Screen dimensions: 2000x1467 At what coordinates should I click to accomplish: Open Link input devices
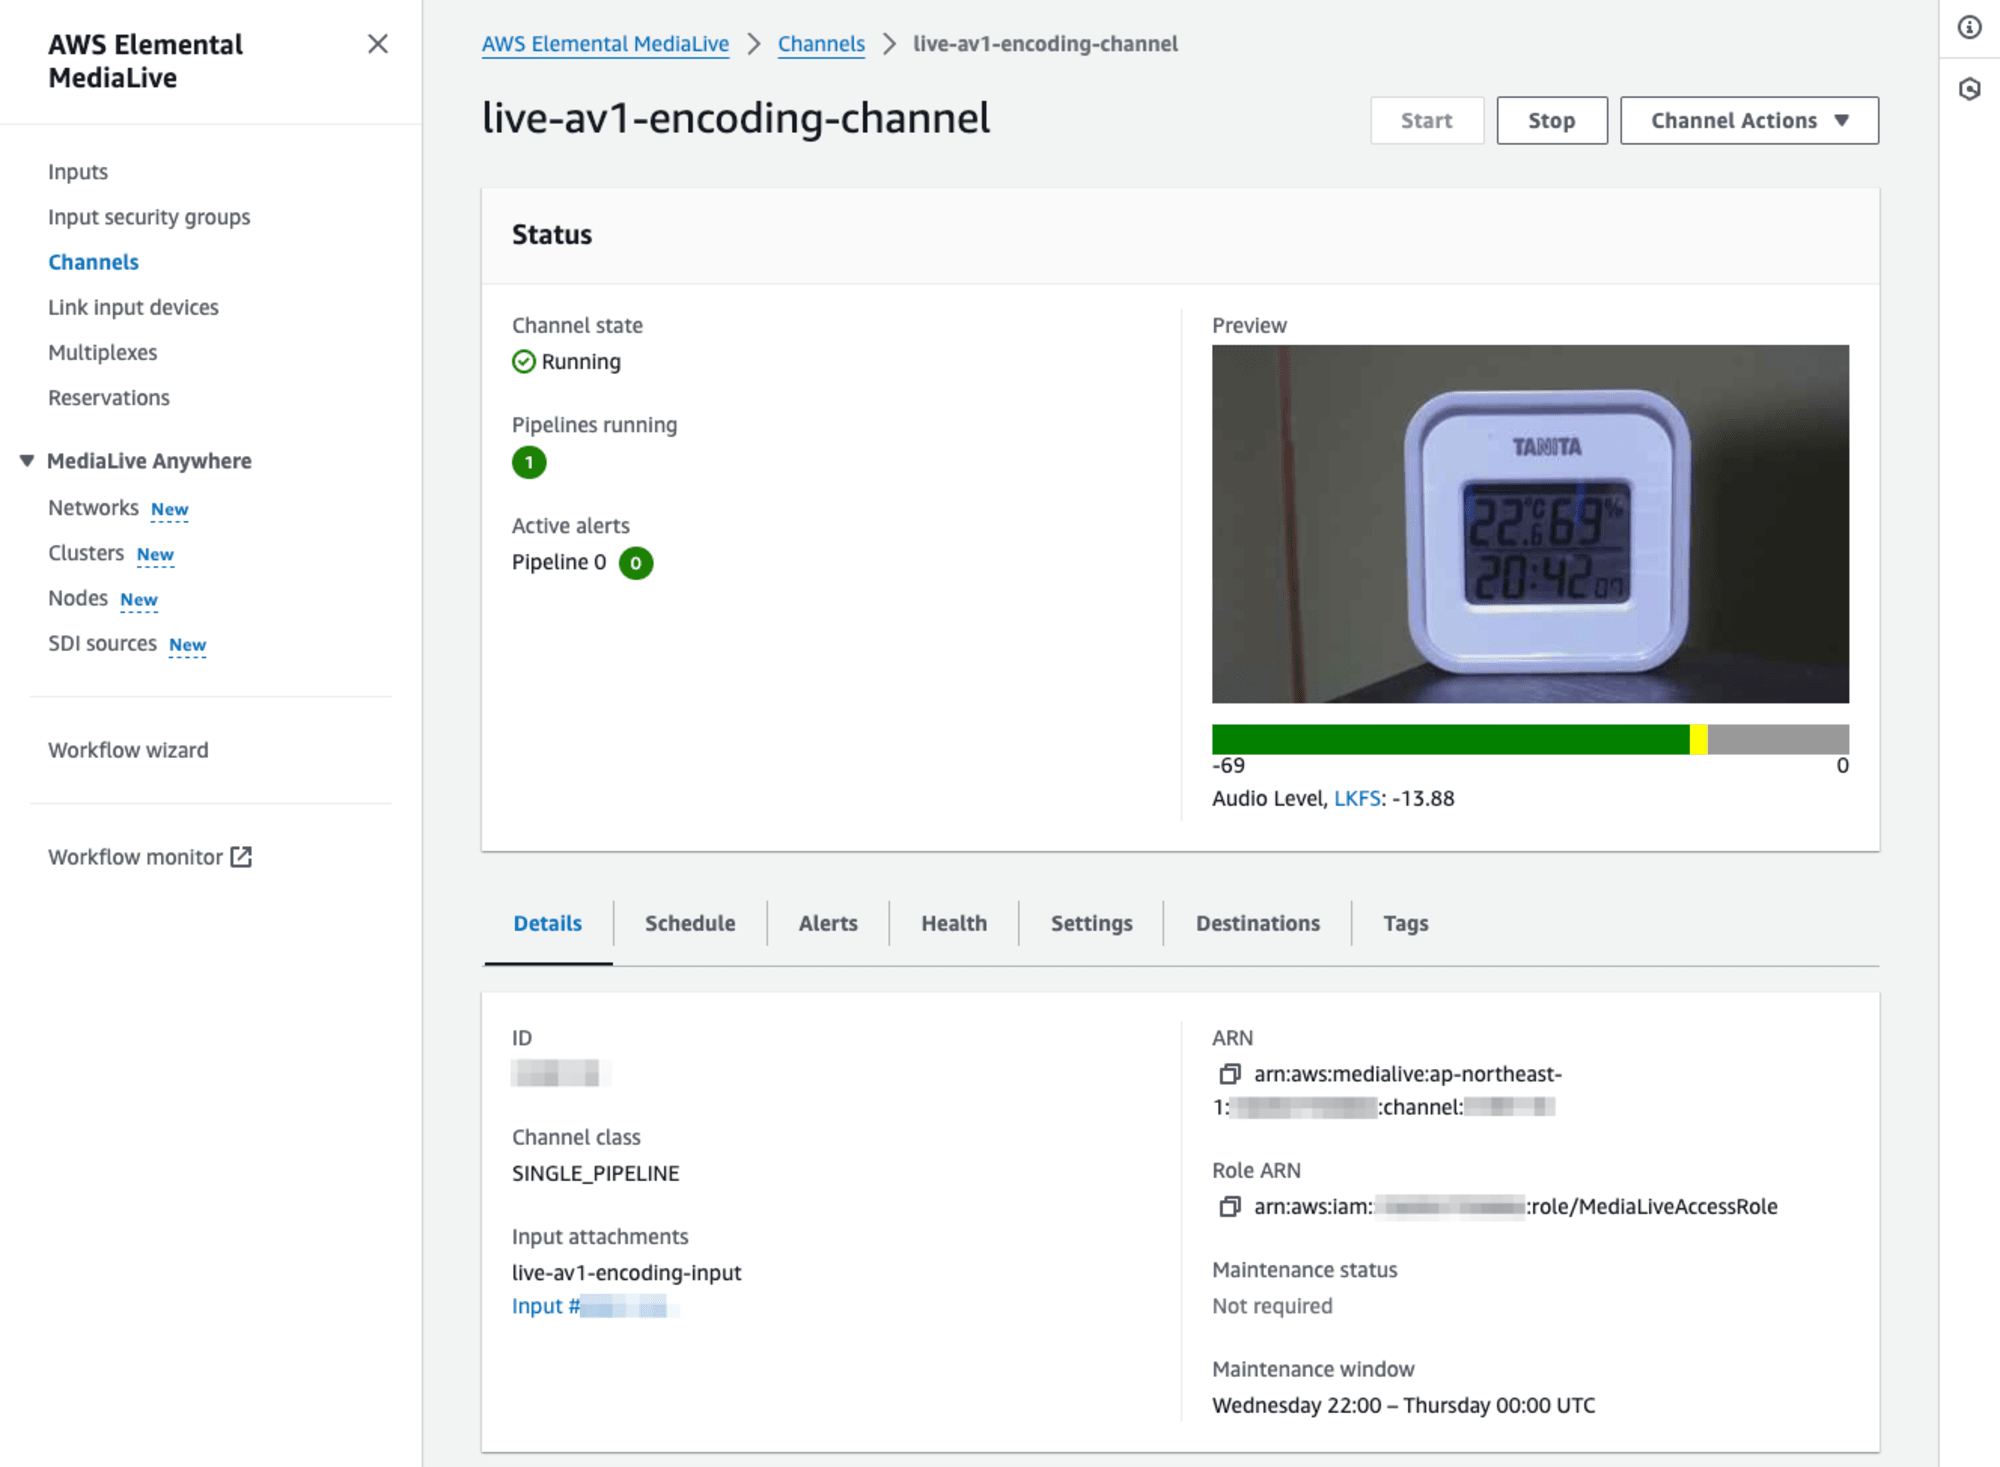coord(133,307)
